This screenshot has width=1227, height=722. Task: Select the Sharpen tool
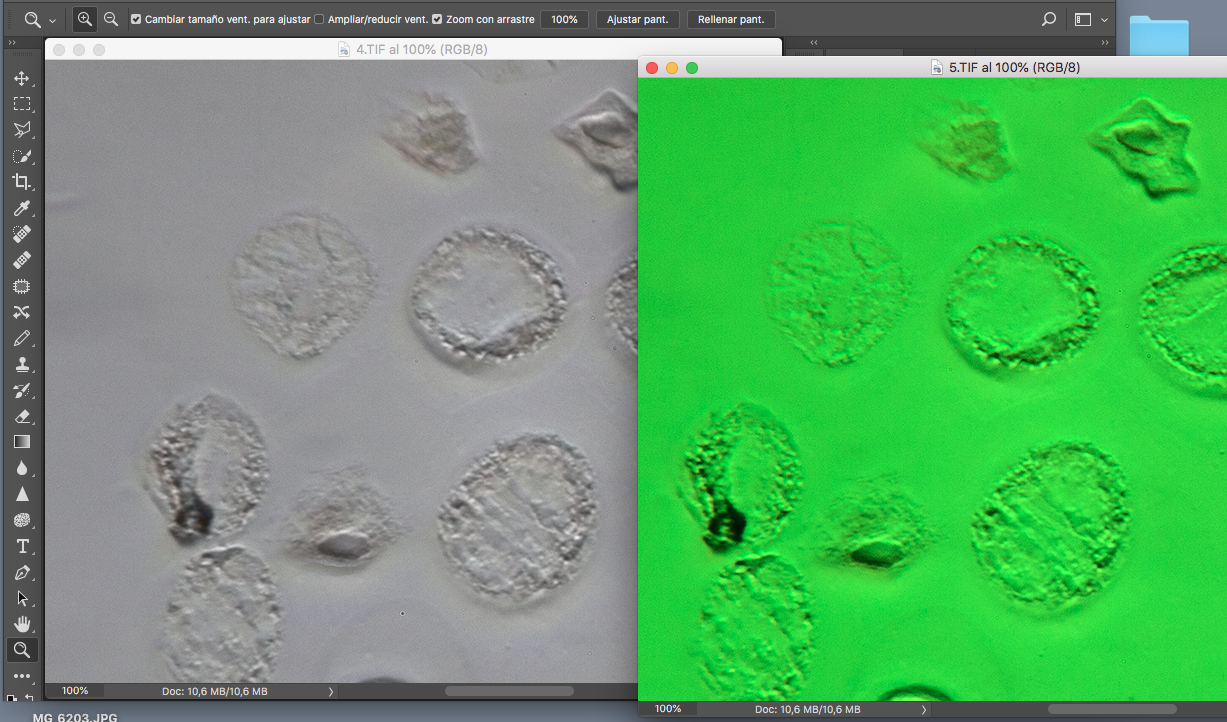click(22, 494)
